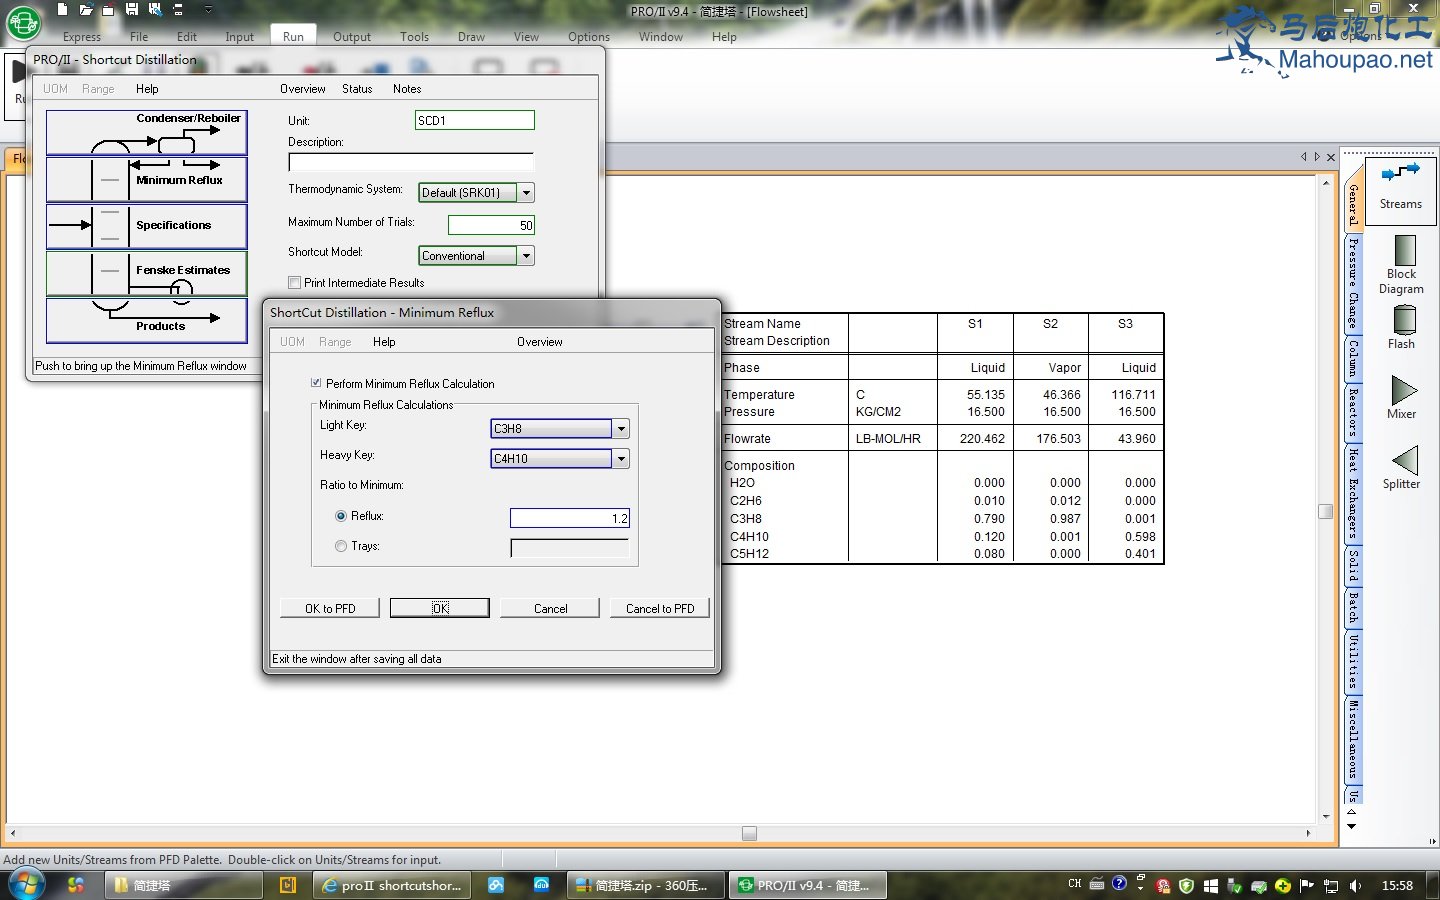Open Help menu in Minimum Reflux dialog
This screenshot has height=900, width=1440.
pyautogui.click(x=384, y=342)
